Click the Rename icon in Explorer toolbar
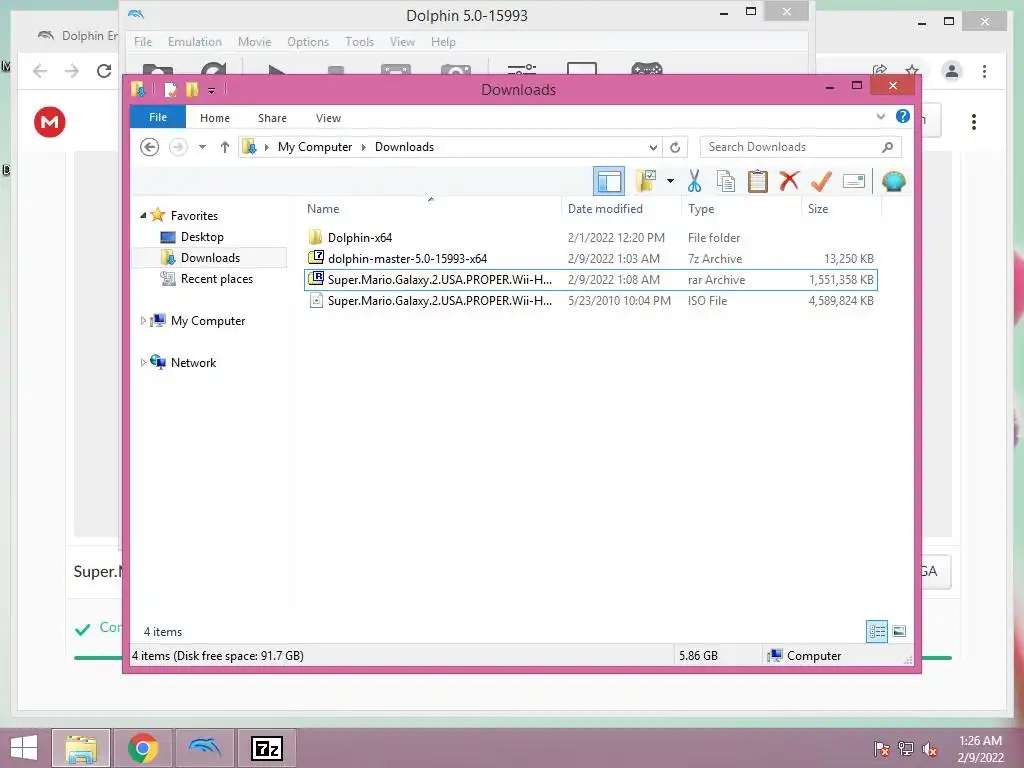 tap(854, 181)
